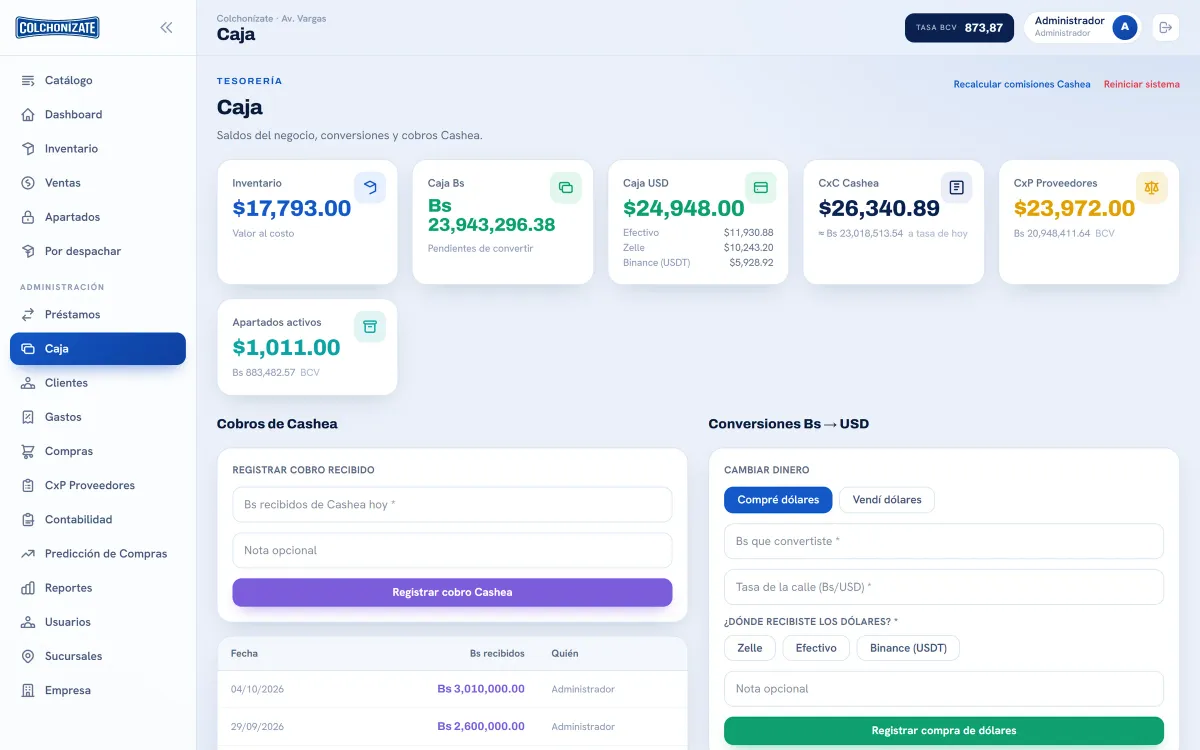1200x750 pixels.
Task: Navigate to Contabilidad
Action: pyautogui.click(x=98, y=519)
